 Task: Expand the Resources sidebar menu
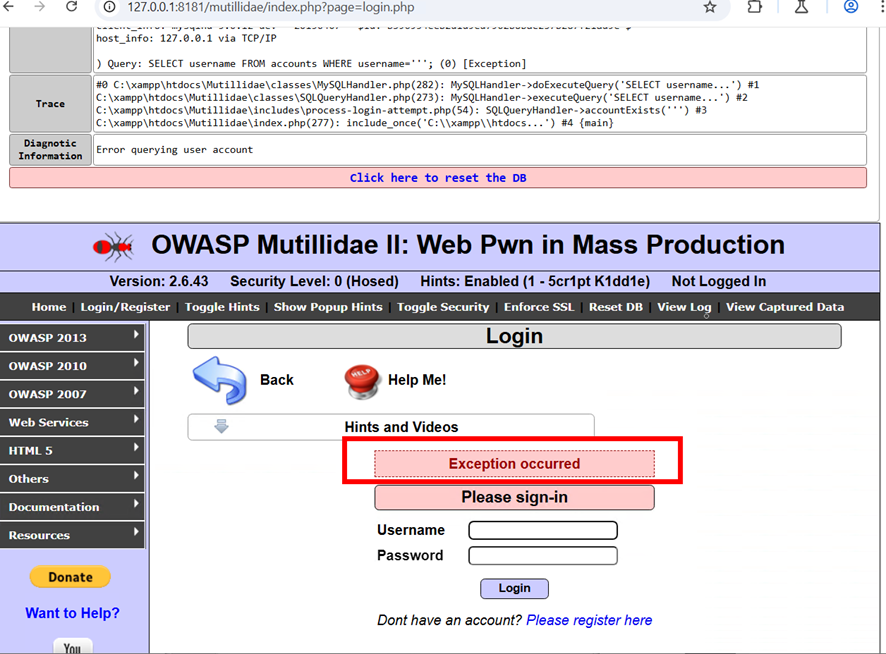point(72,535)
